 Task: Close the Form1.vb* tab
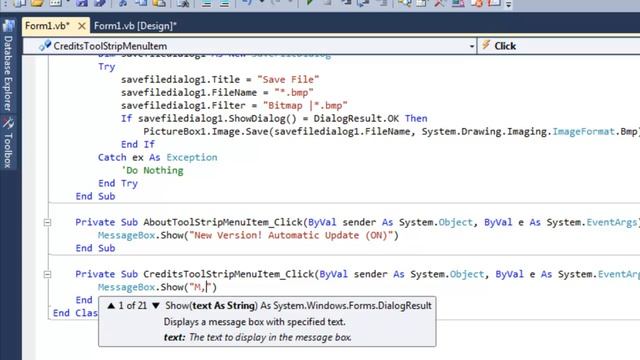click(82, 26)
